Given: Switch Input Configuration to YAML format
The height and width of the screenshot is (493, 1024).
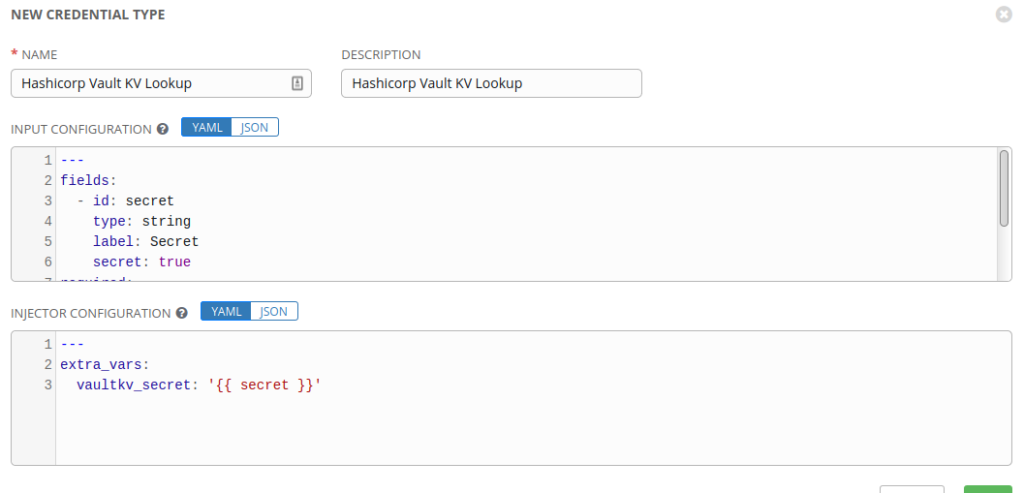Looking at the screenshot, I should coord(206,128).
